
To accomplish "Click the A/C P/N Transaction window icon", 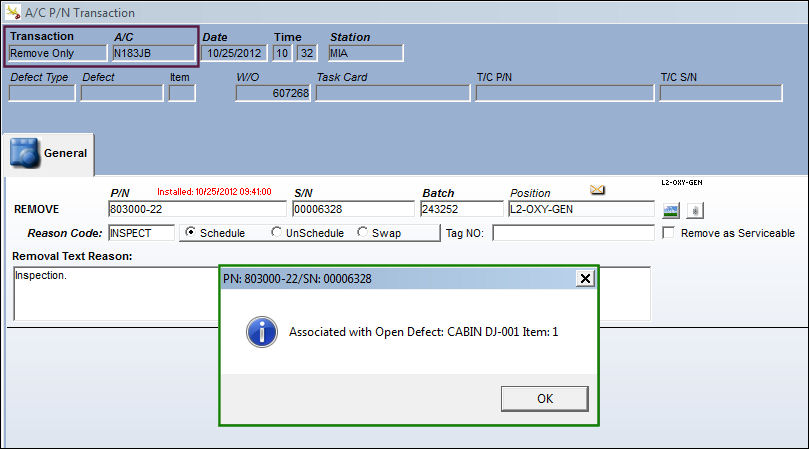I will point(13,12).
